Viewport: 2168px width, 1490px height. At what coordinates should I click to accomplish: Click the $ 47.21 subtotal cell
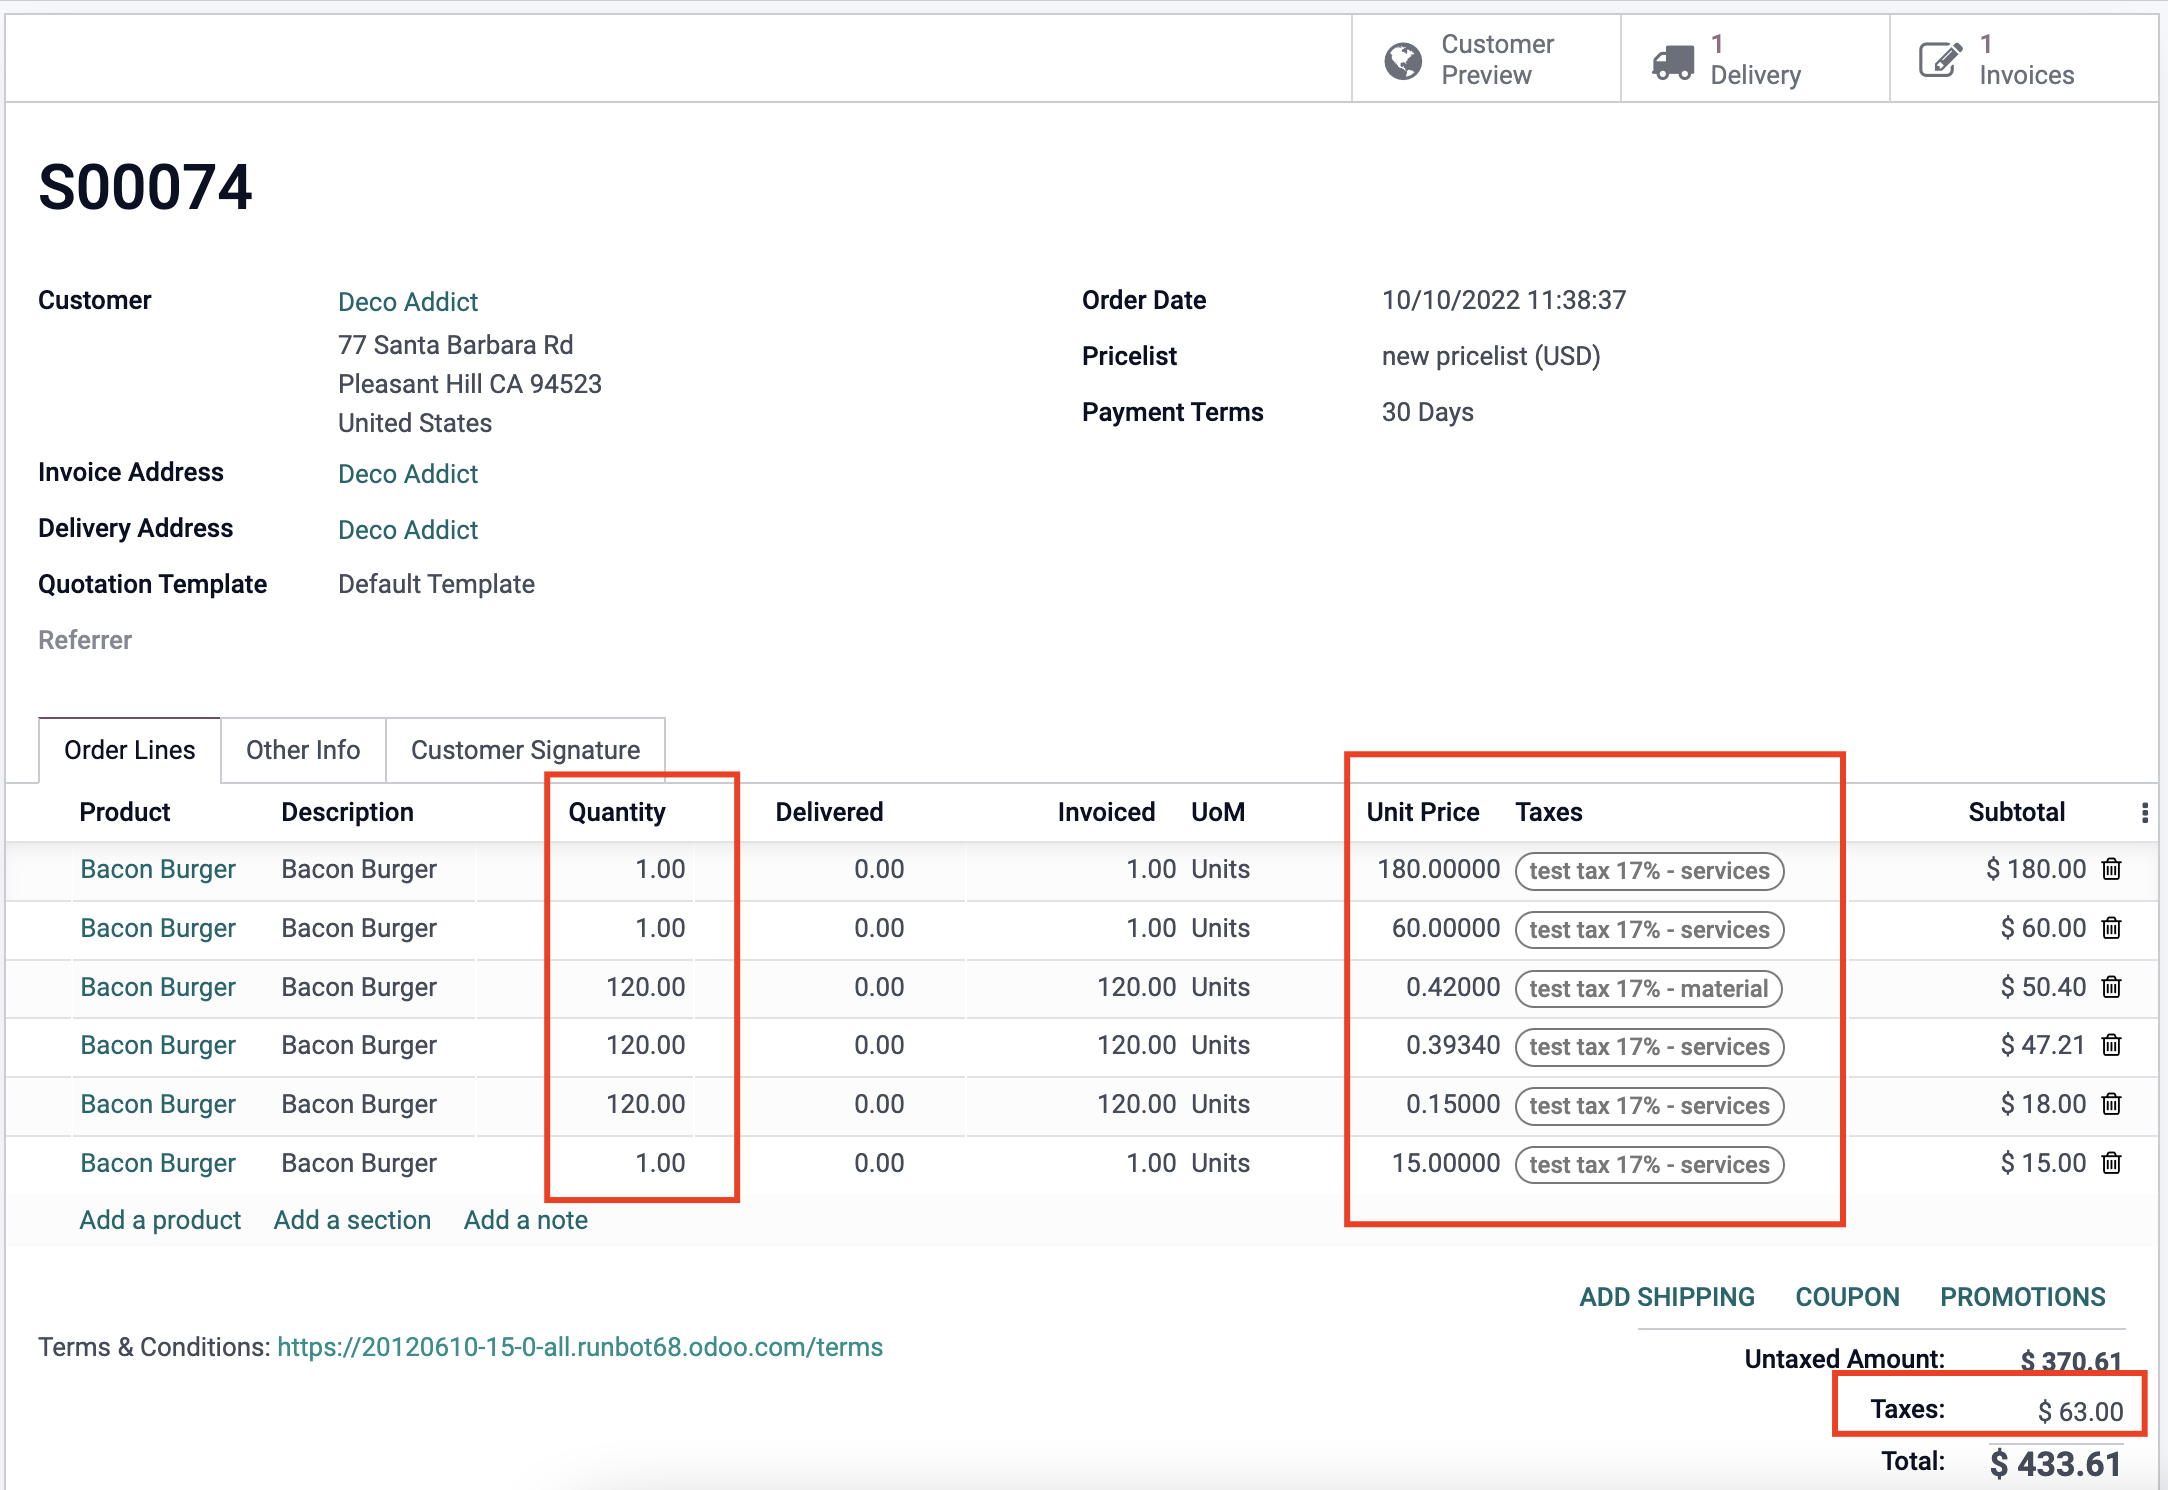[2043, 1045]
